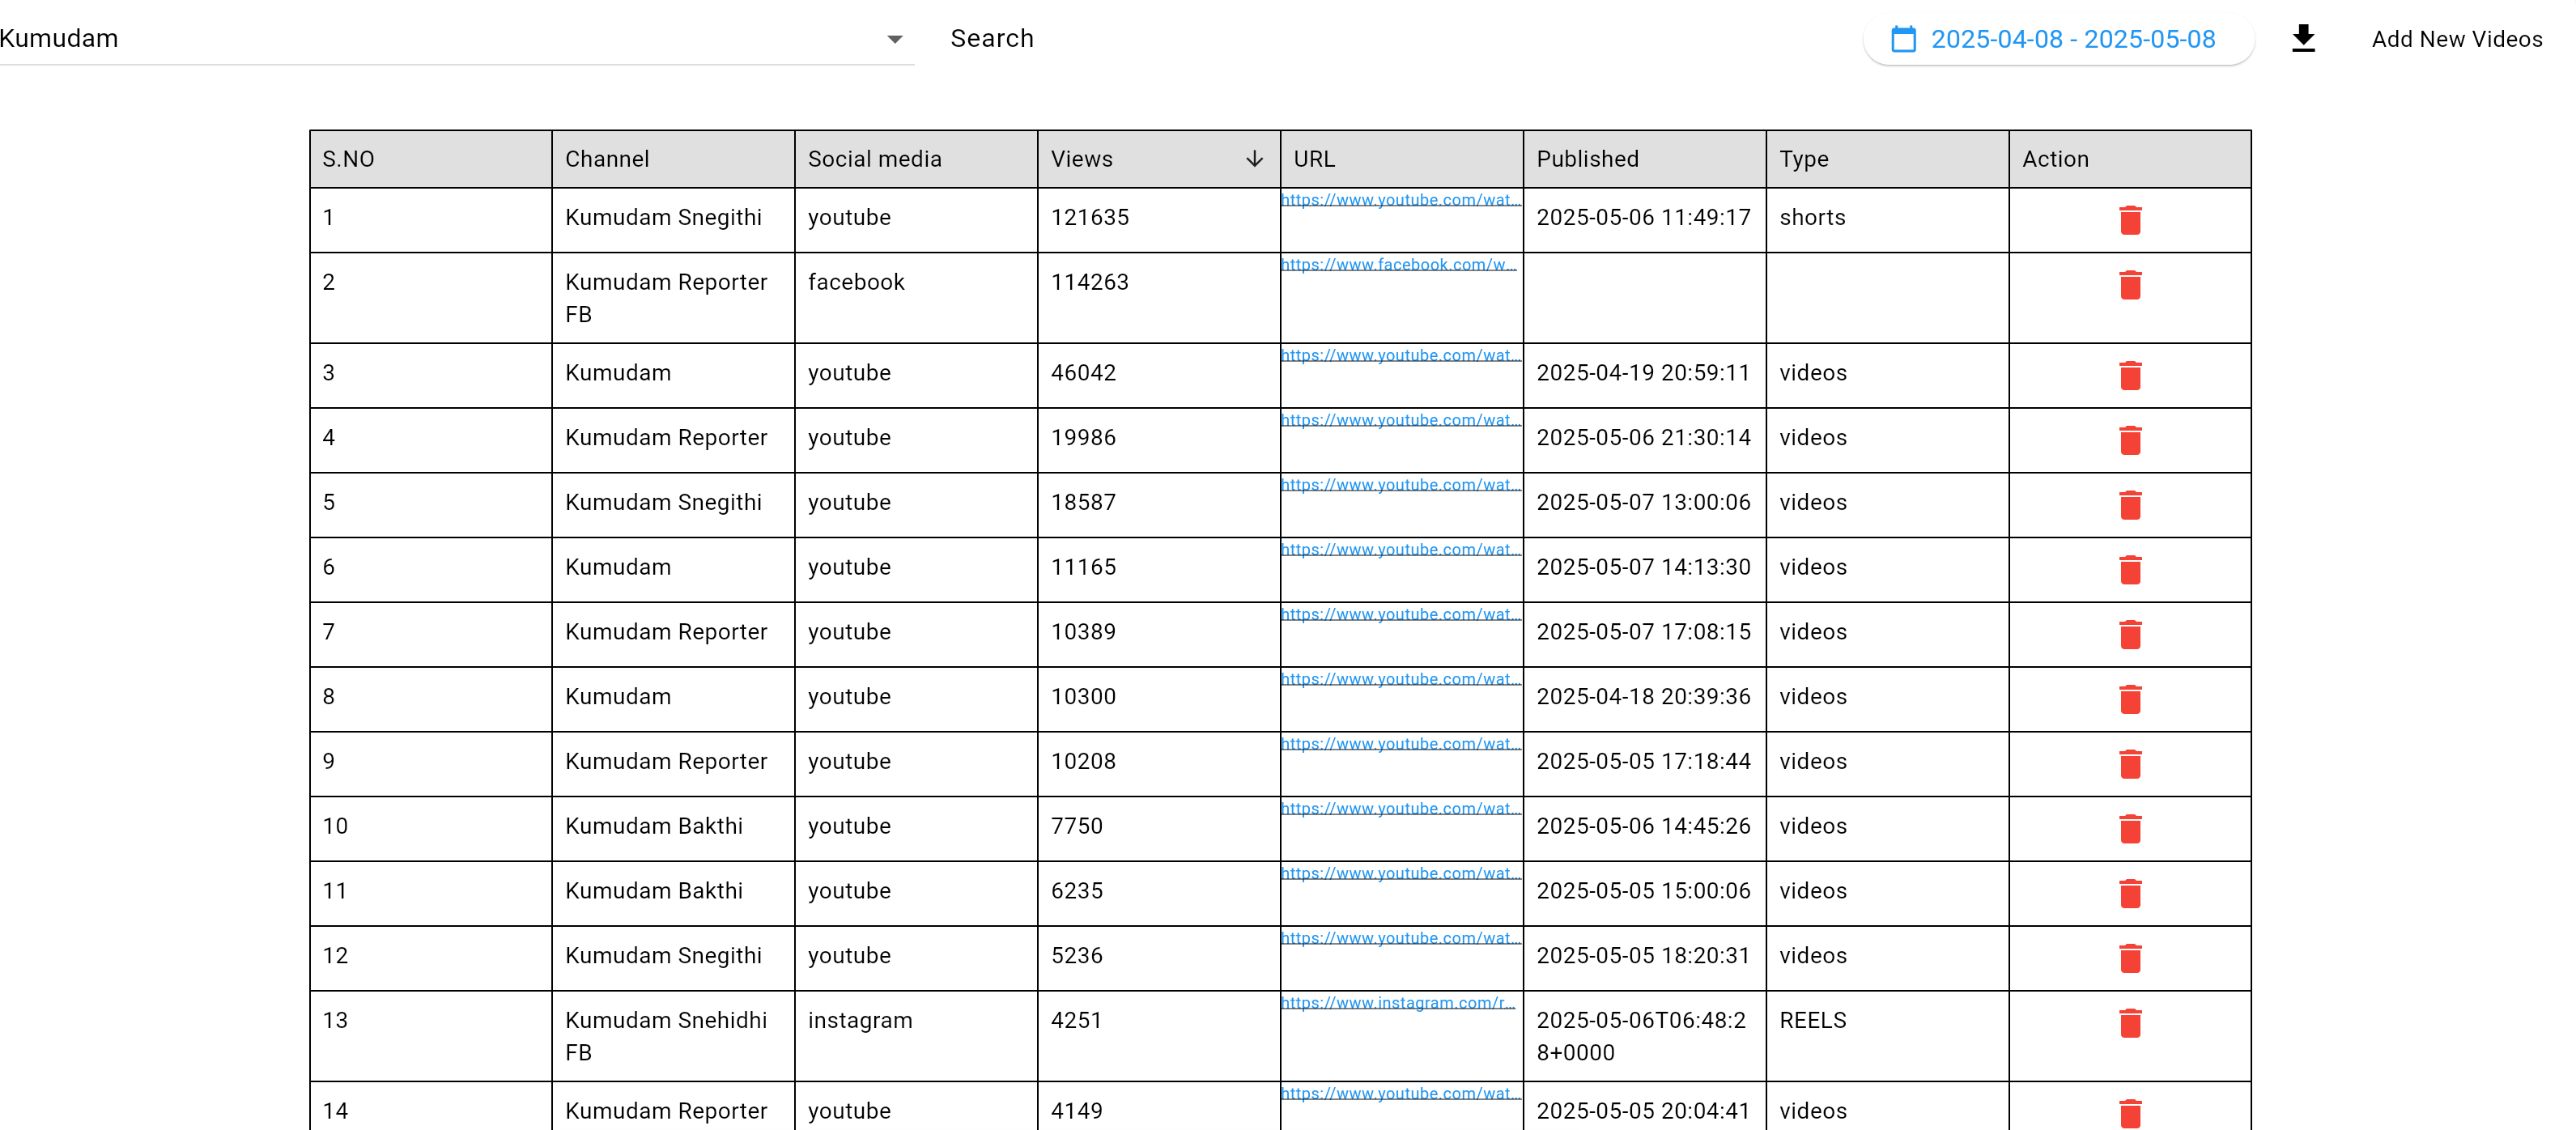
Task: Click Add New Videos button
Action: click(2456, 39)
